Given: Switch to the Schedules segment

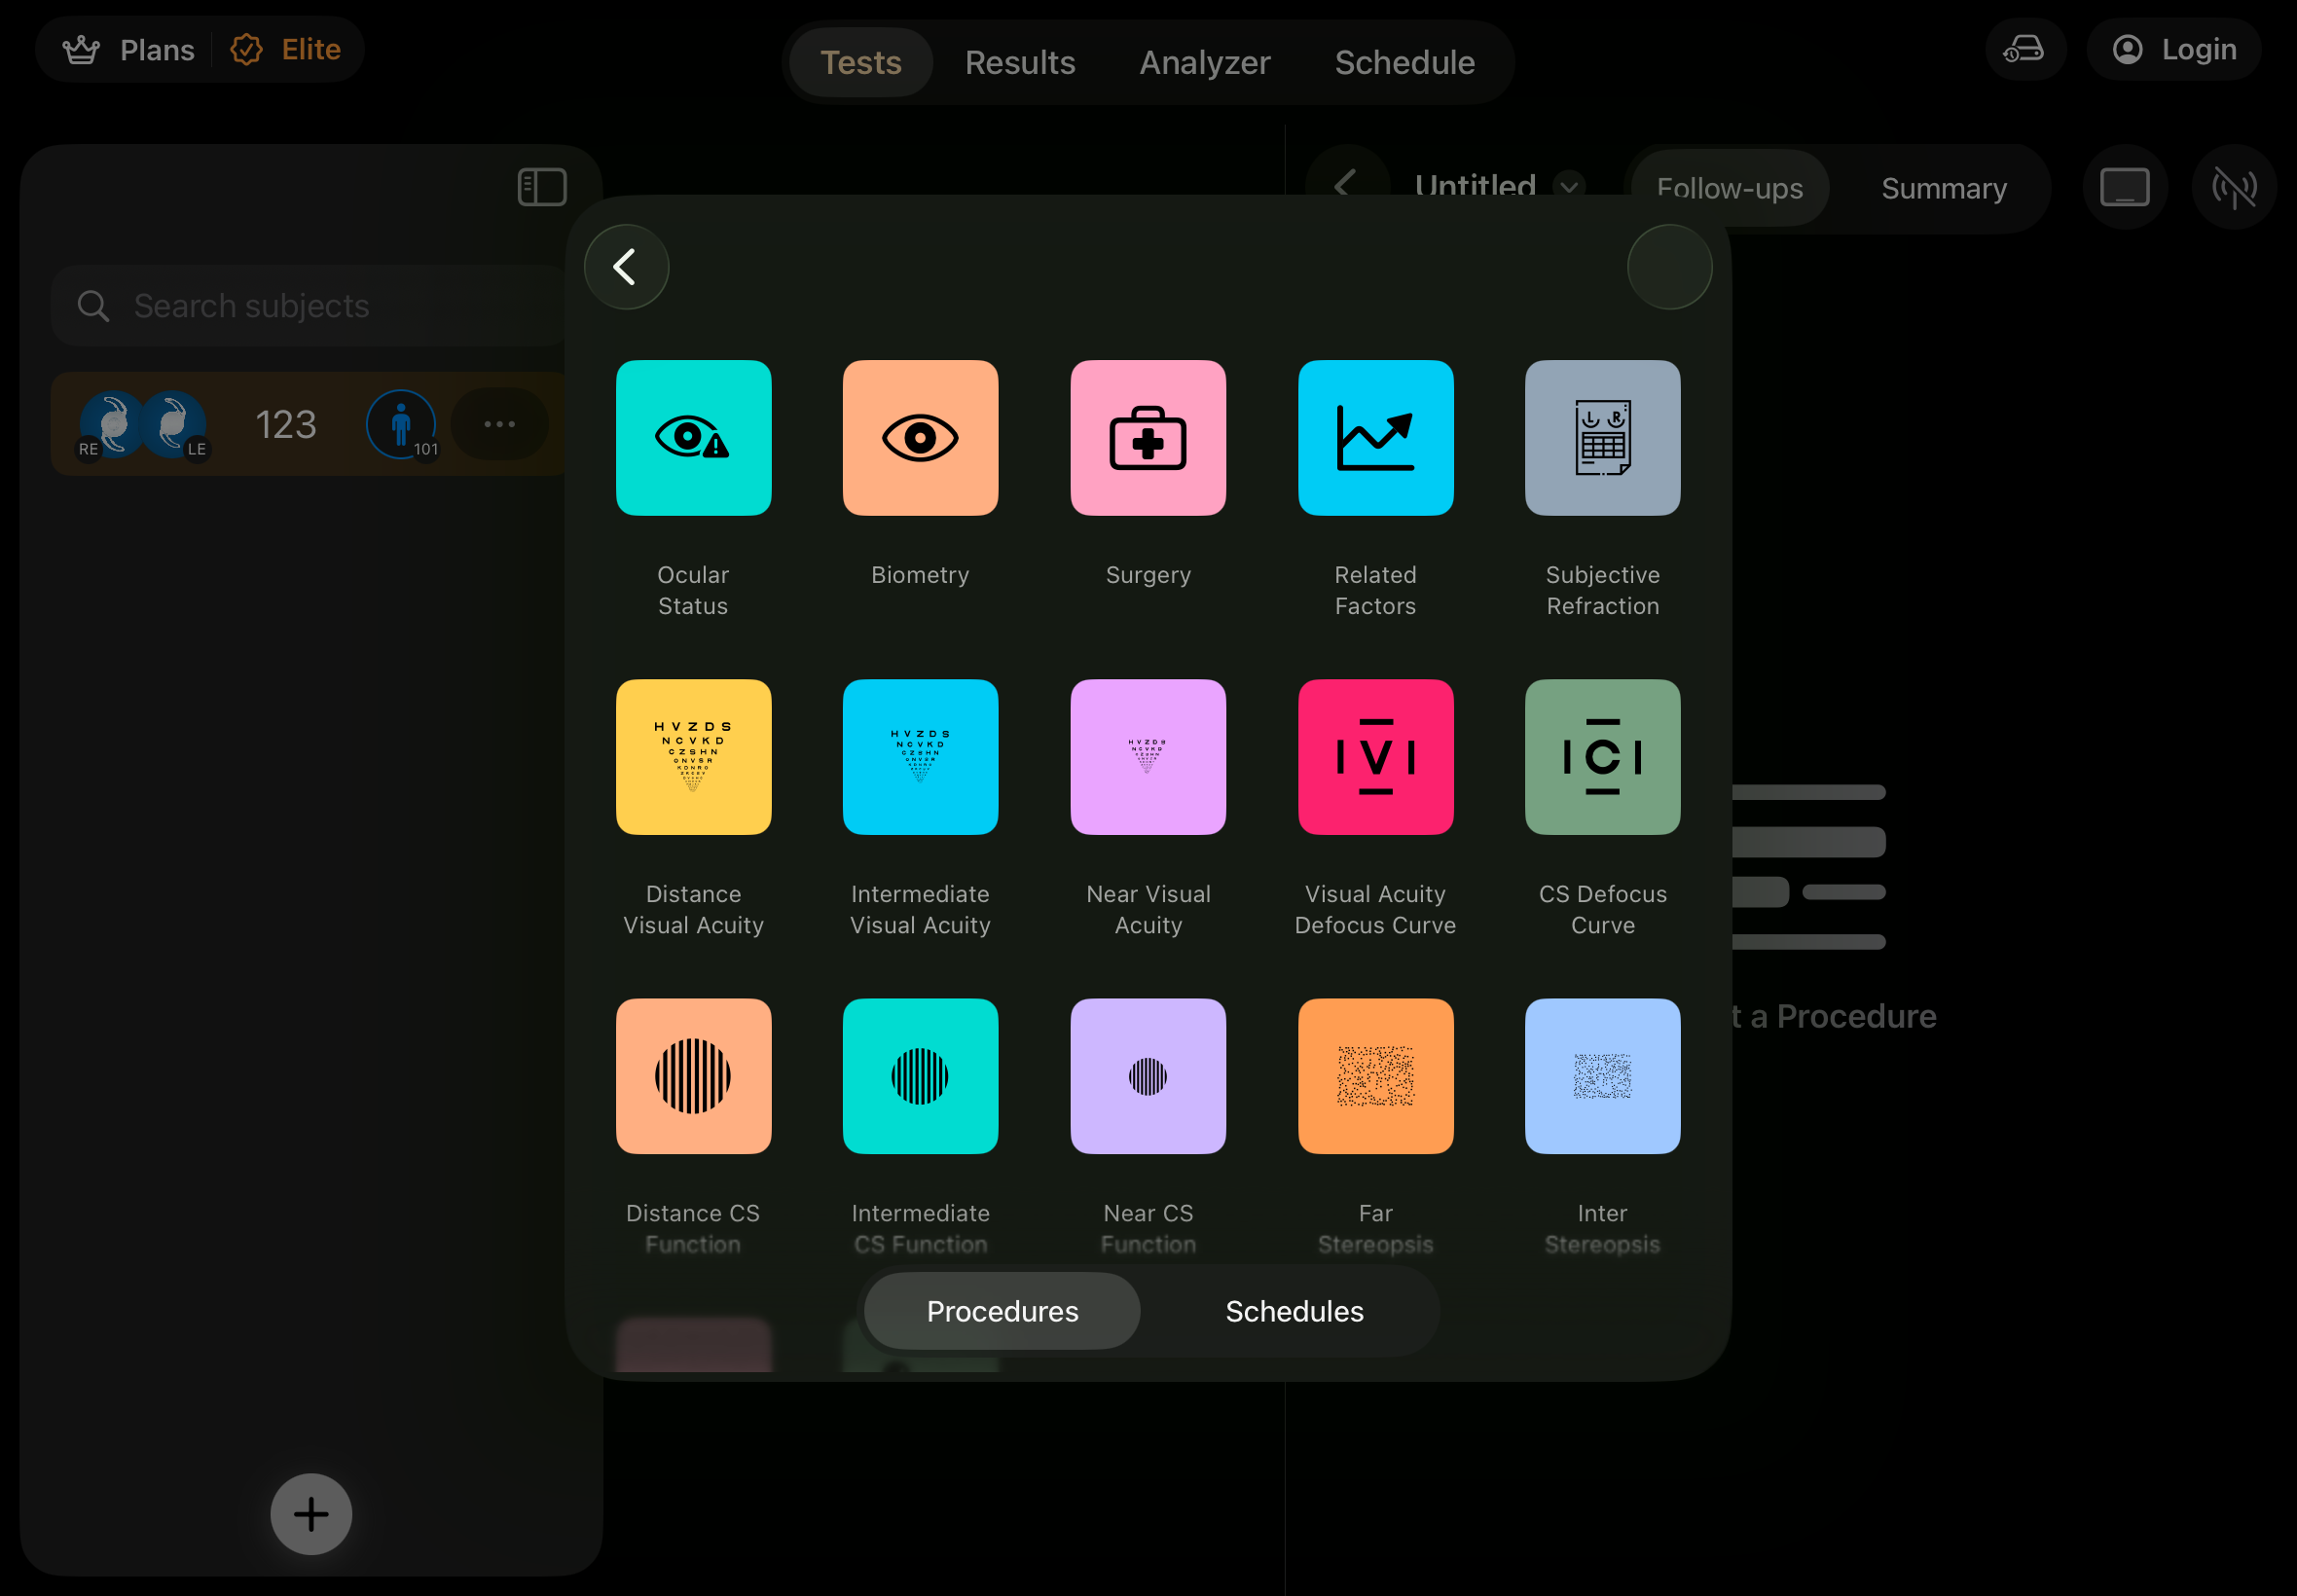Looking at the screenshot, I should [1294, 1311].
